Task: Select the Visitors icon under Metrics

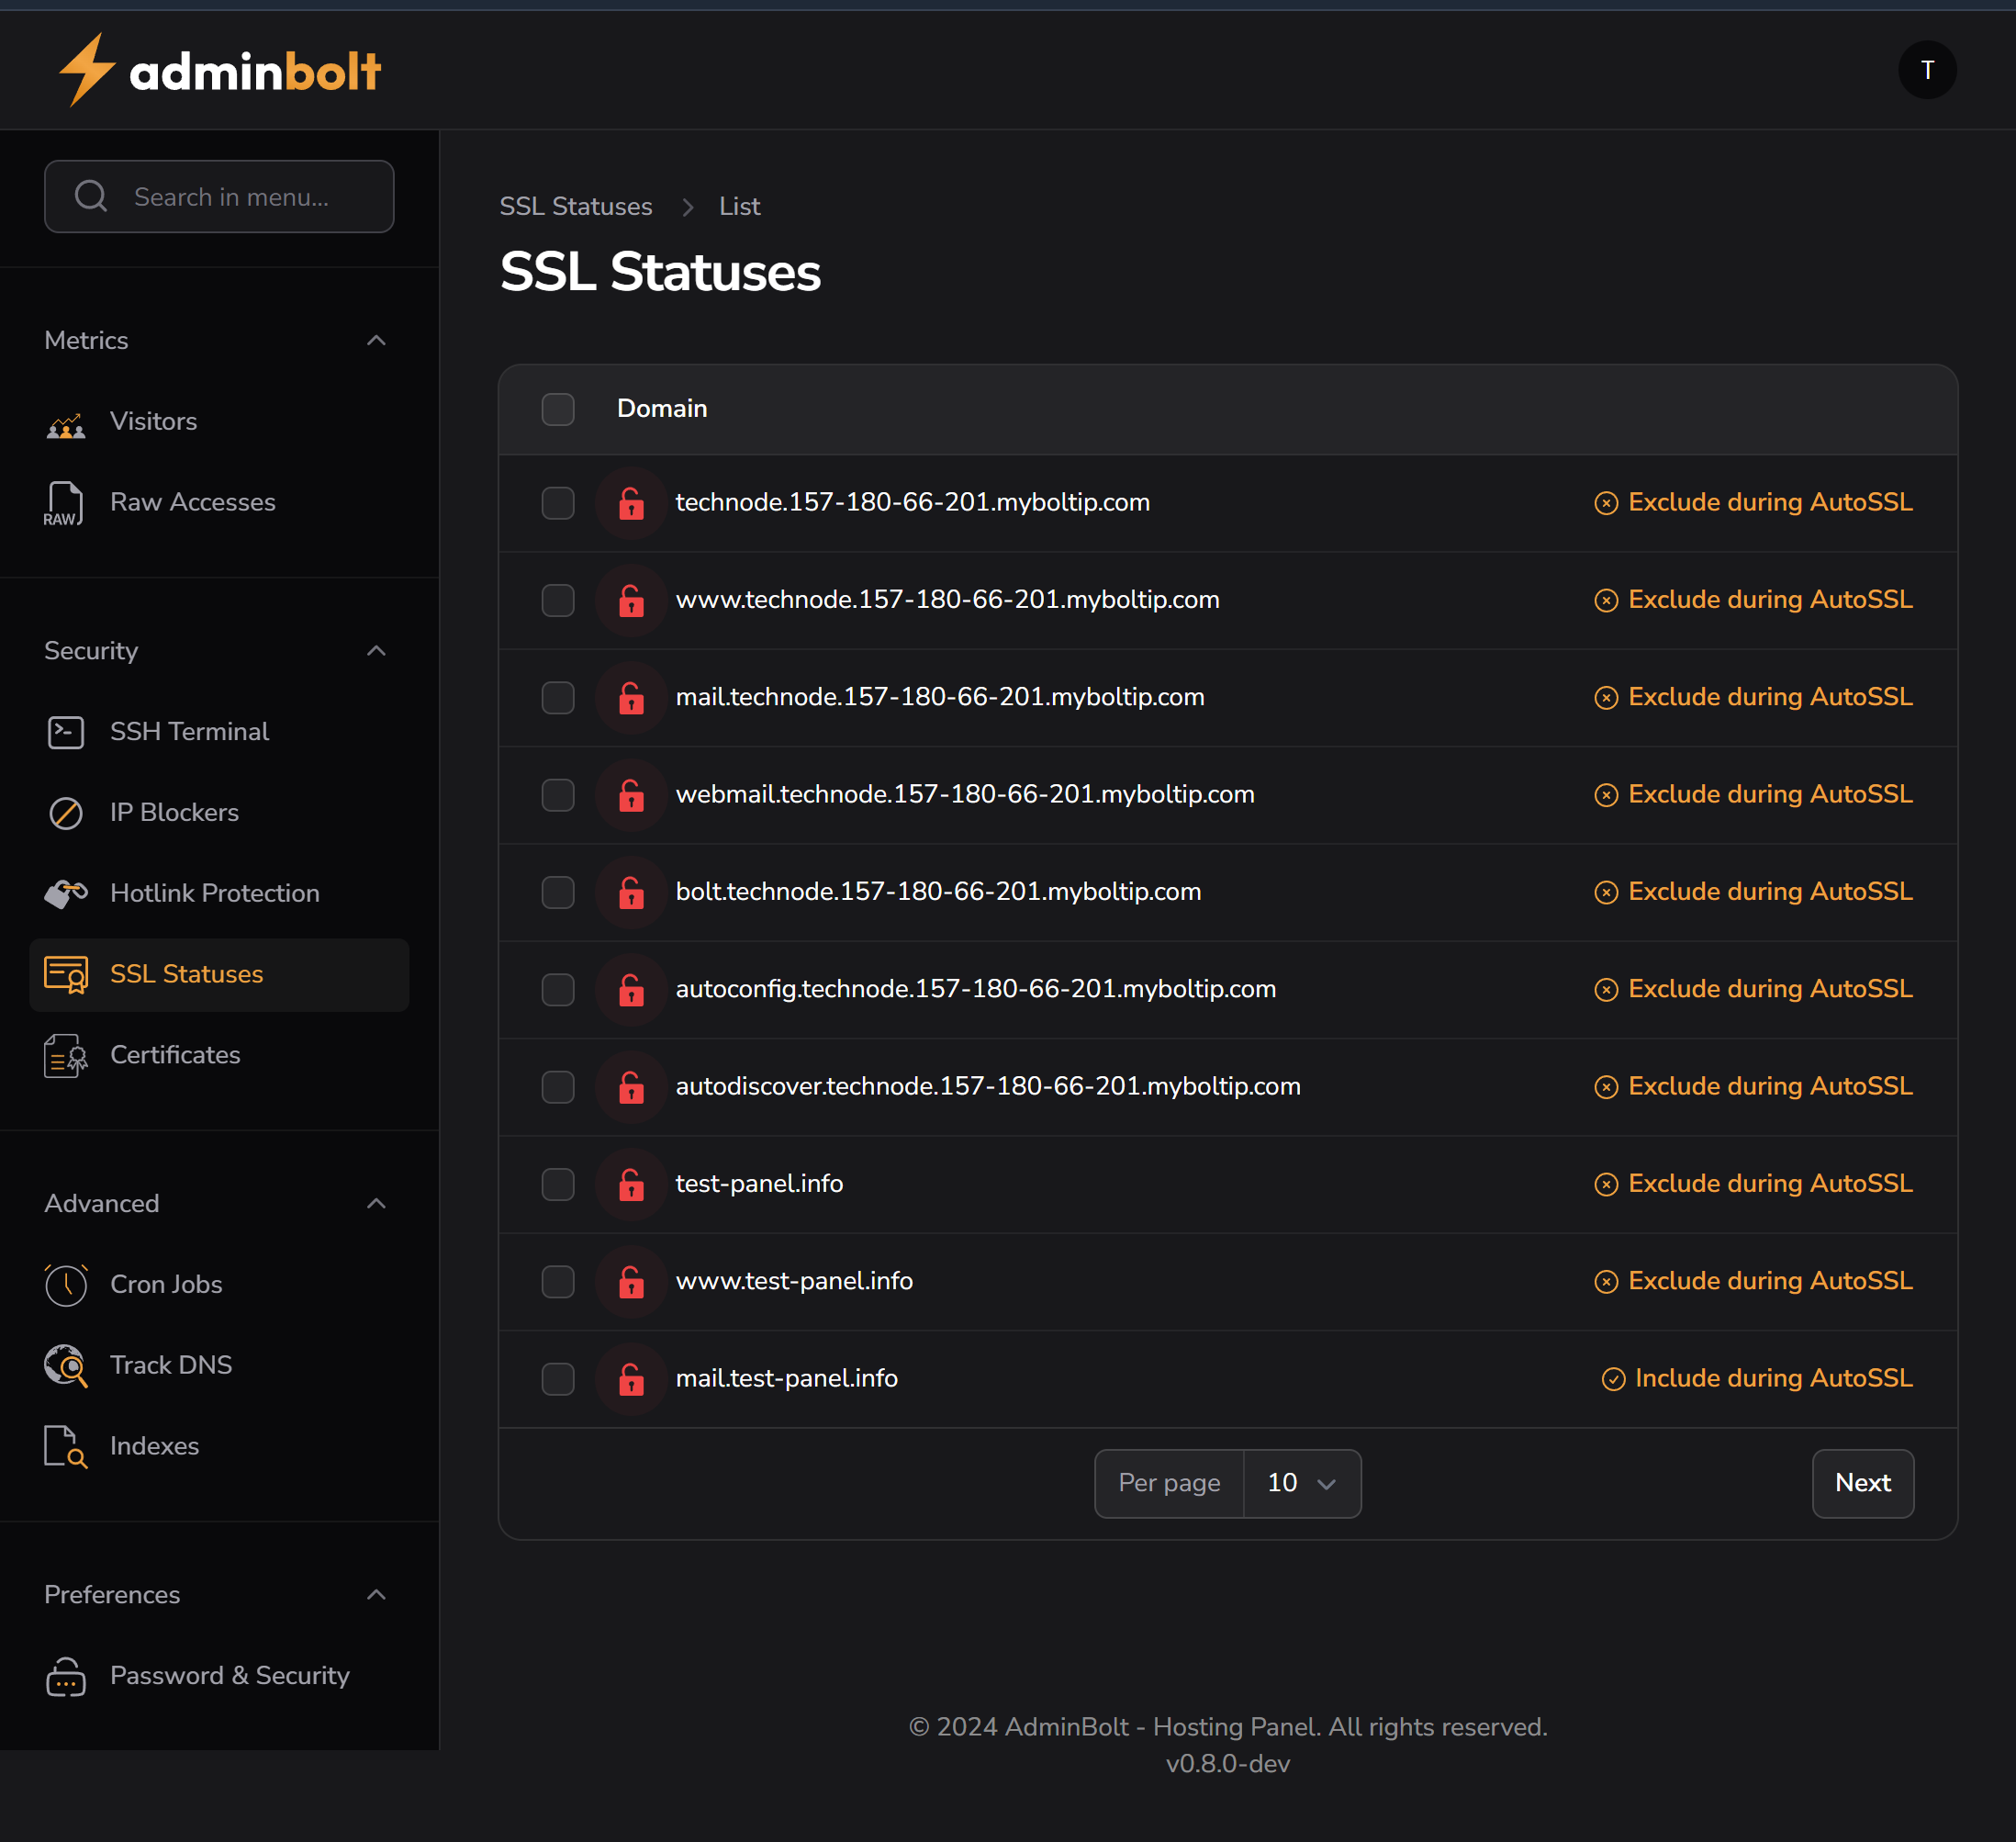Action: coord(65,421)
